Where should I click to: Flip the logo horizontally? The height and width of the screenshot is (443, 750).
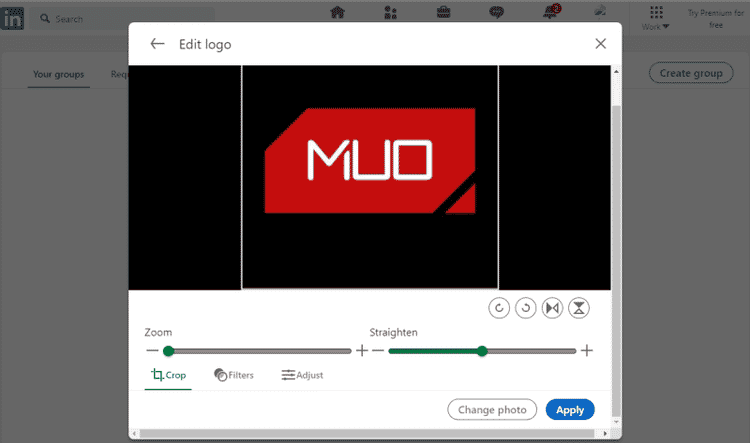552,308
